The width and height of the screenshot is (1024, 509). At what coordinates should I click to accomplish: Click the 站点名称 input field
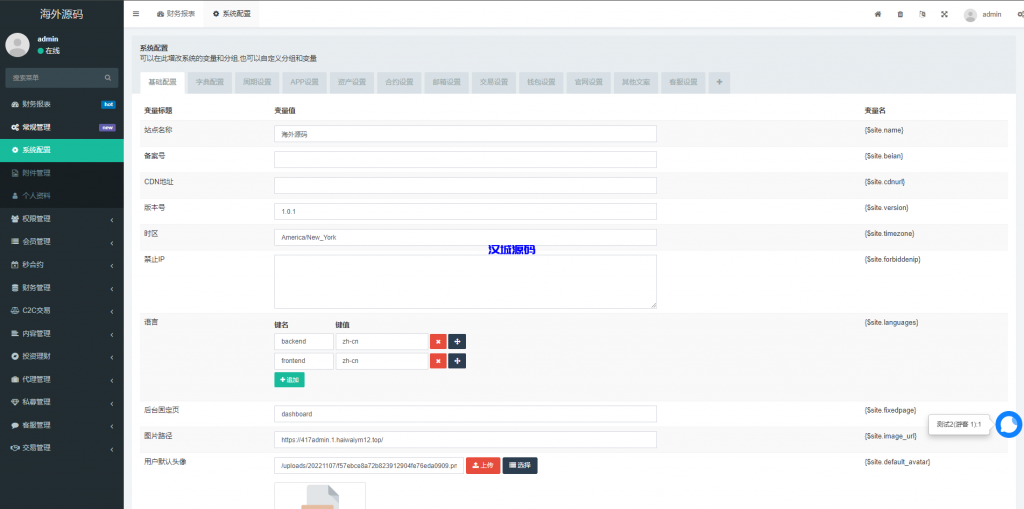point(465,134)
